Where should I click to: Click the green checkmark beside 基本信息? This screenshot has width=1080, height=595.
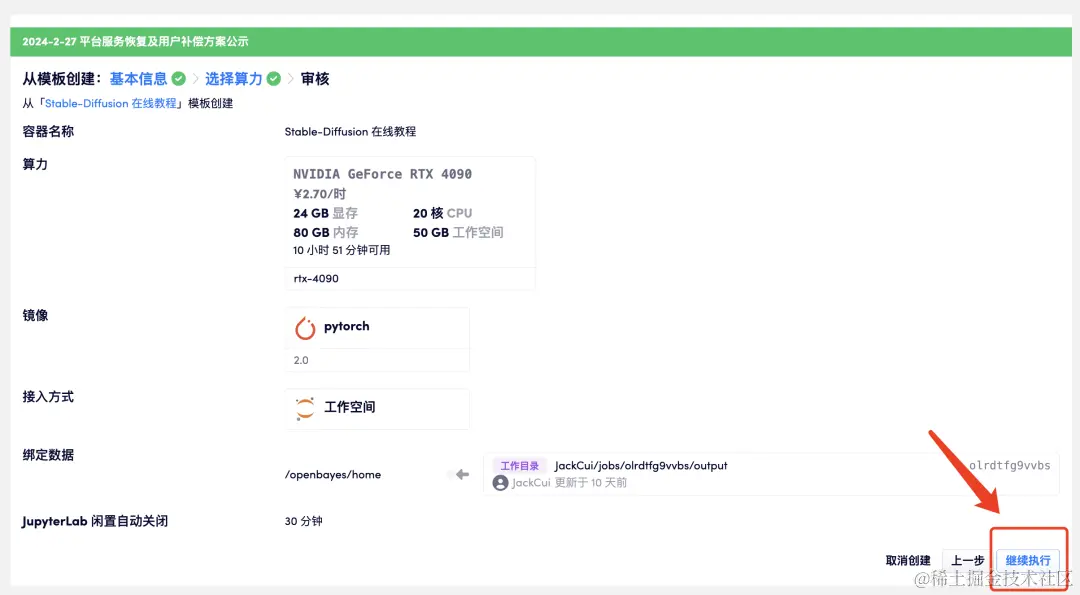176,78
